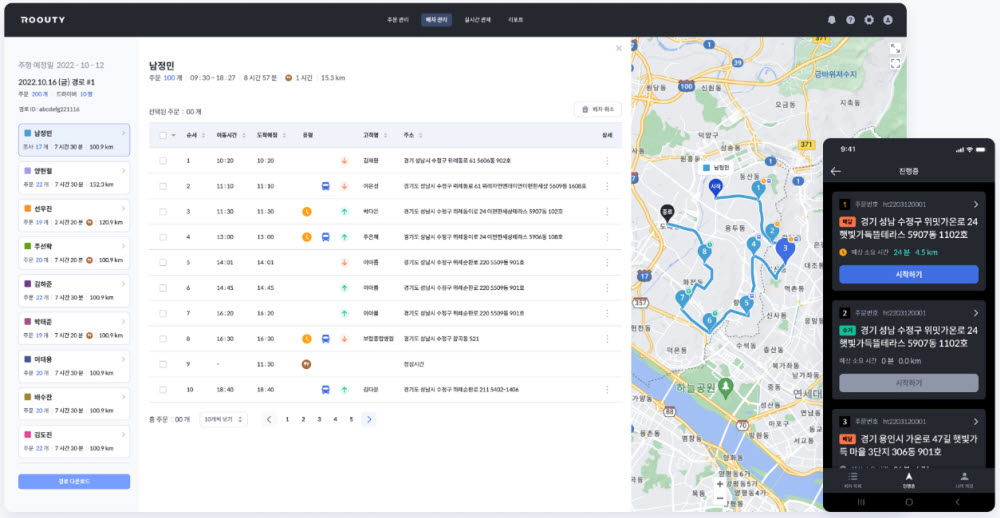Open settings via the gear icon
Screen dimensions: 1000x518
tap(869, 20)
